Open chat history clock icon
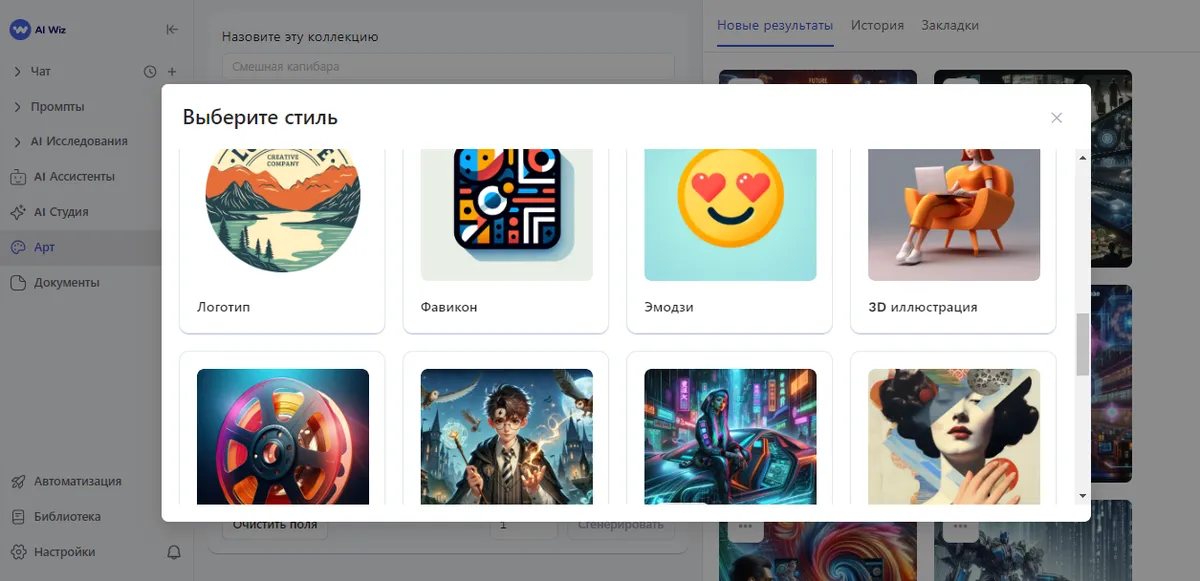The height and width of the screenshot is (581, 1200). click(150, 72)
